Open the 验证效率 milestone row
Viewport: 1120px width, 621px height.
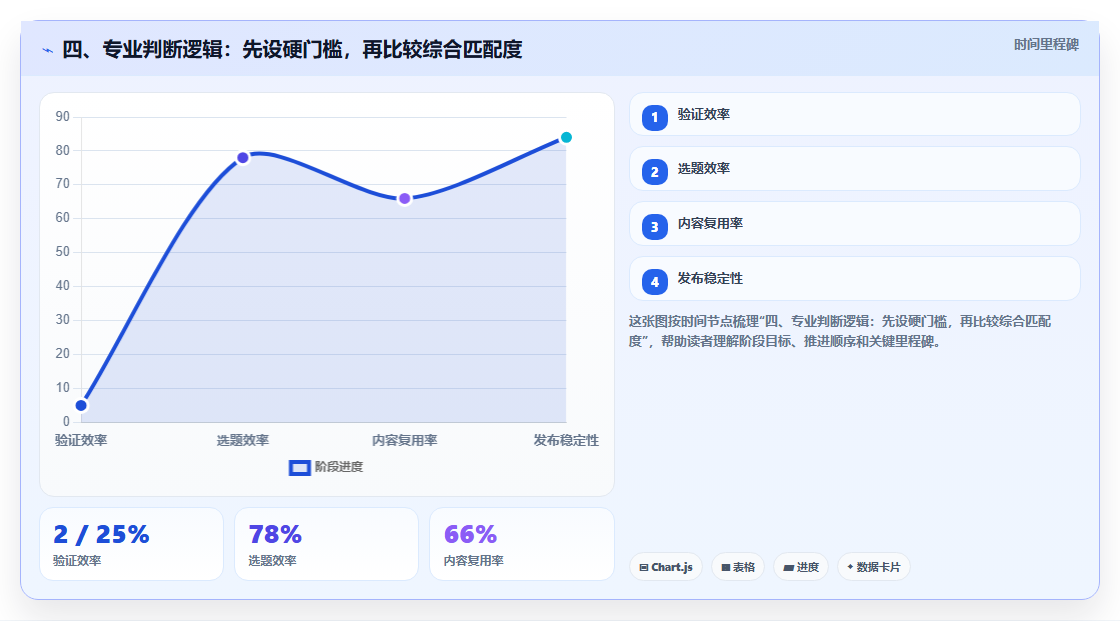tap(854, 114)
